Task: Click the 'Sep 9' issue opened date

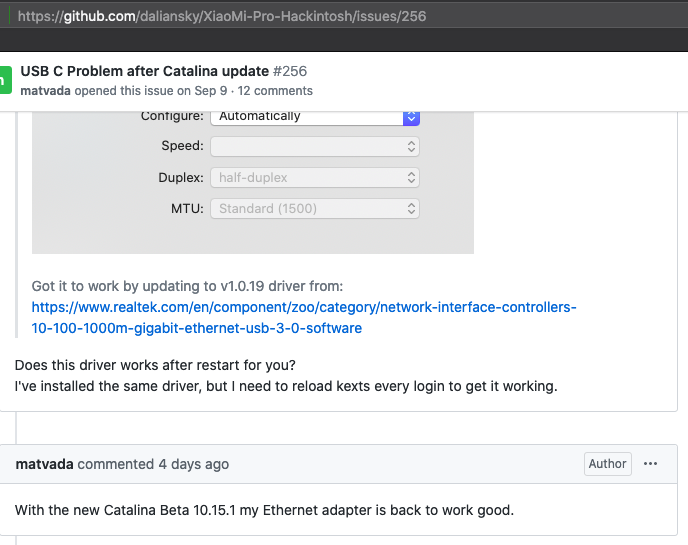Action: [211, 91]
